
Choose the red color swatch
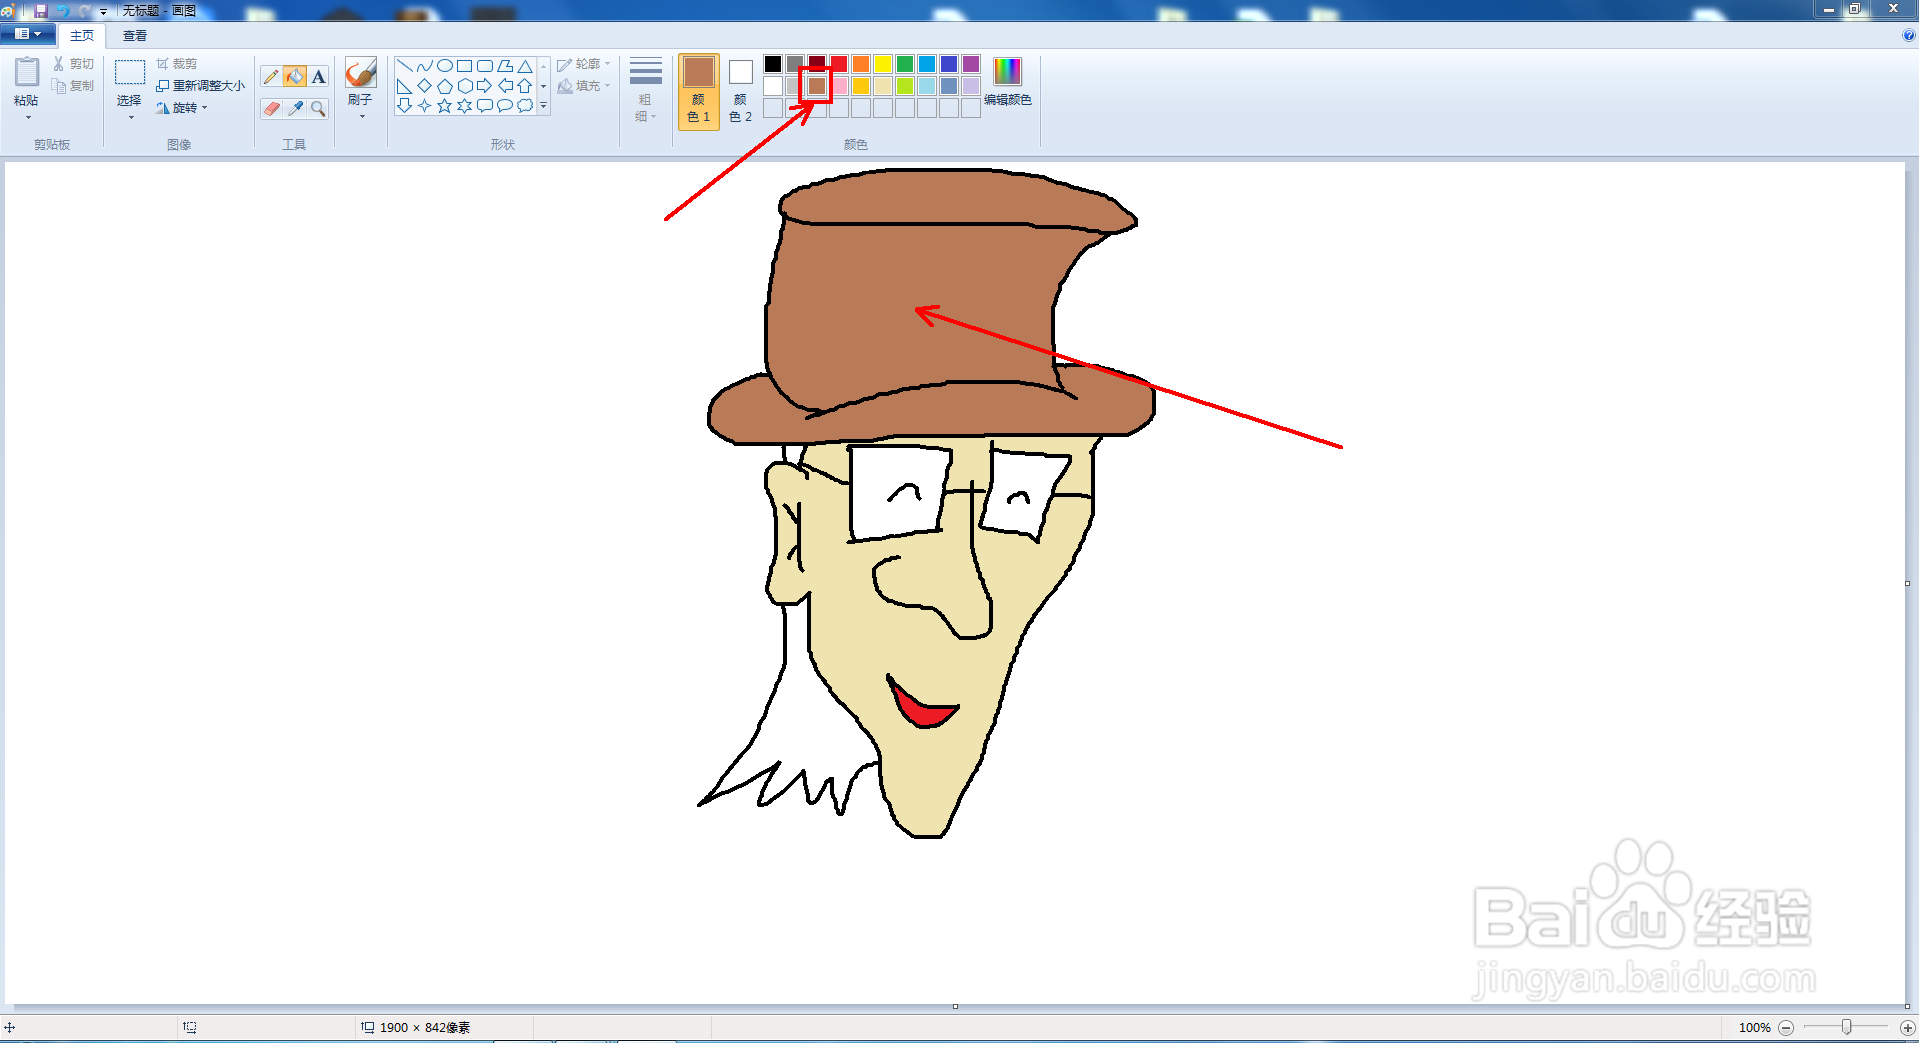pyautogui.click(x=839, y=64)
